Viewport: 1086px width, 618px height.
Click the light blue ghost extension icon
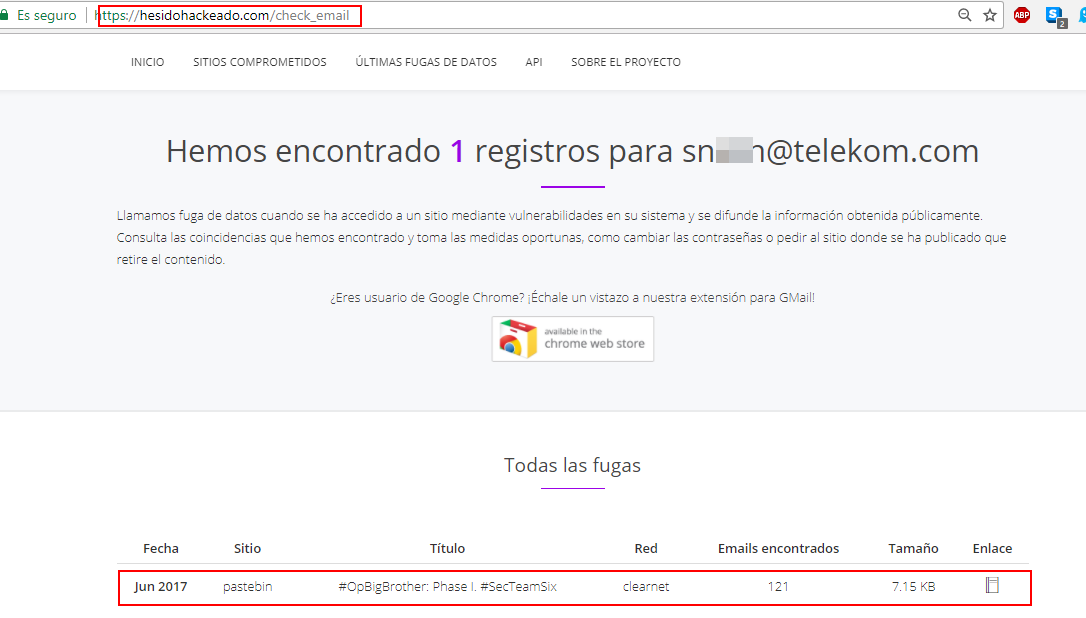coord(1081,15)
